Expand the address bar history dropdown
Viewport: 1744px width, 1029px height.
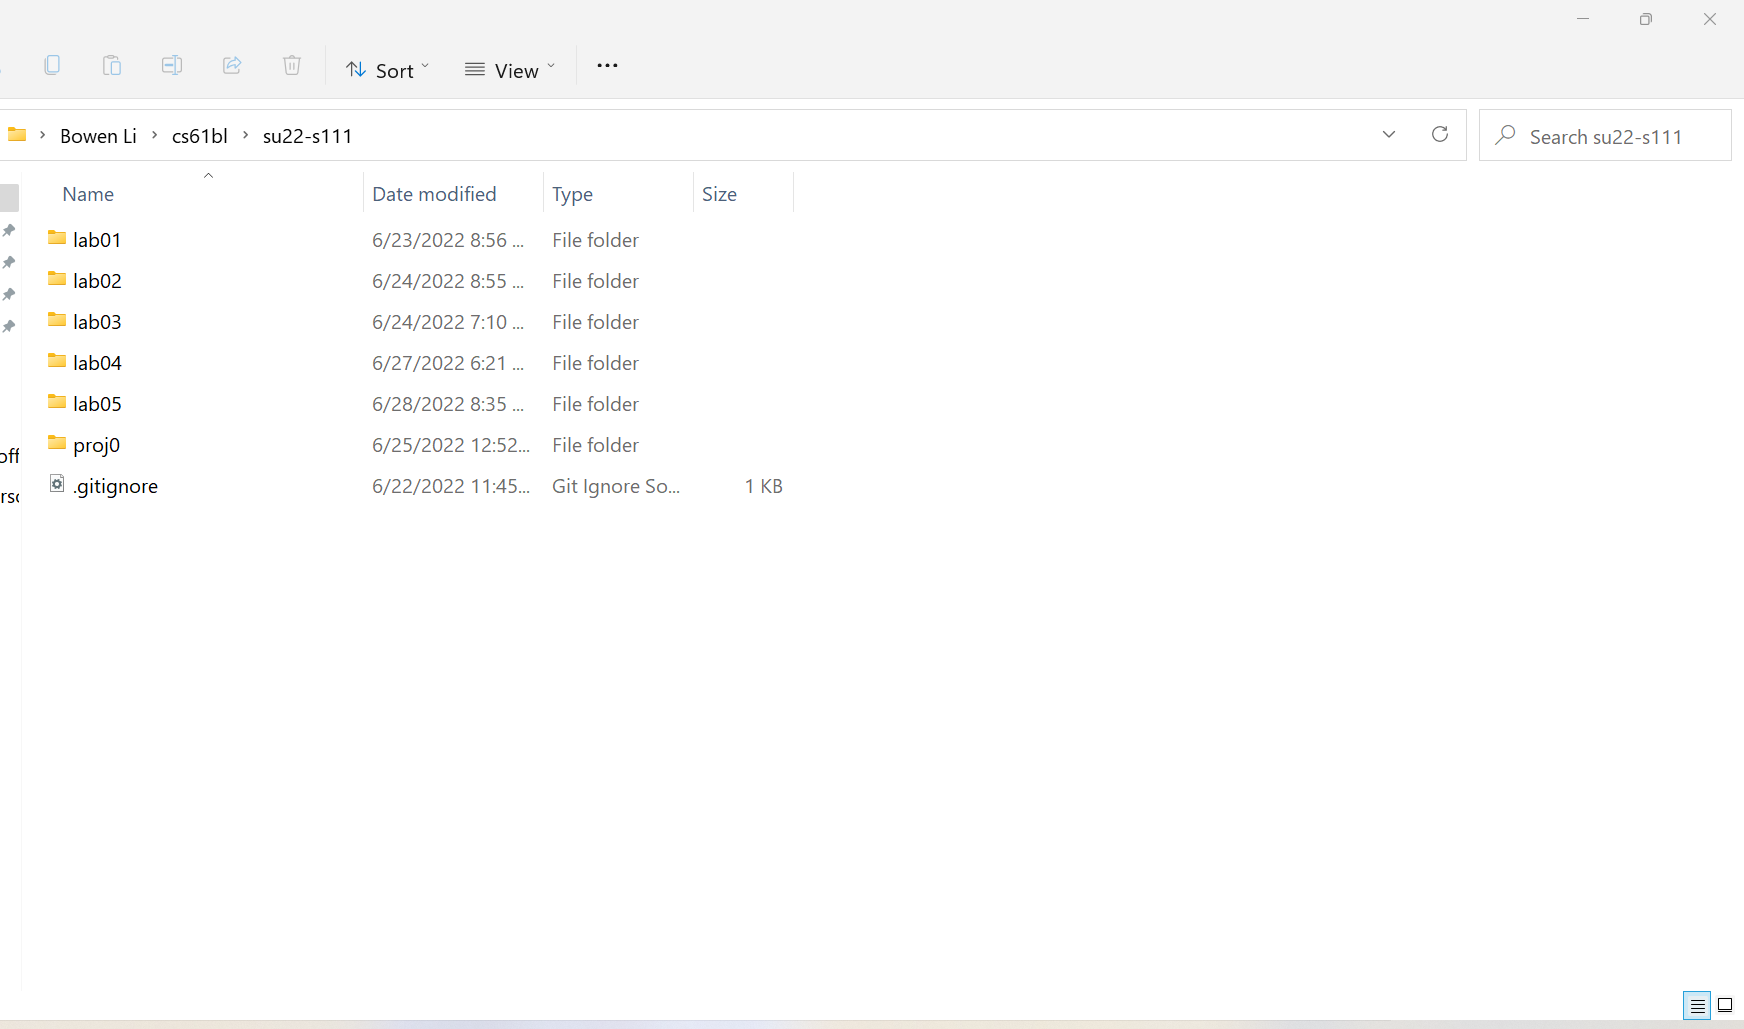(x=1389, y=135)
